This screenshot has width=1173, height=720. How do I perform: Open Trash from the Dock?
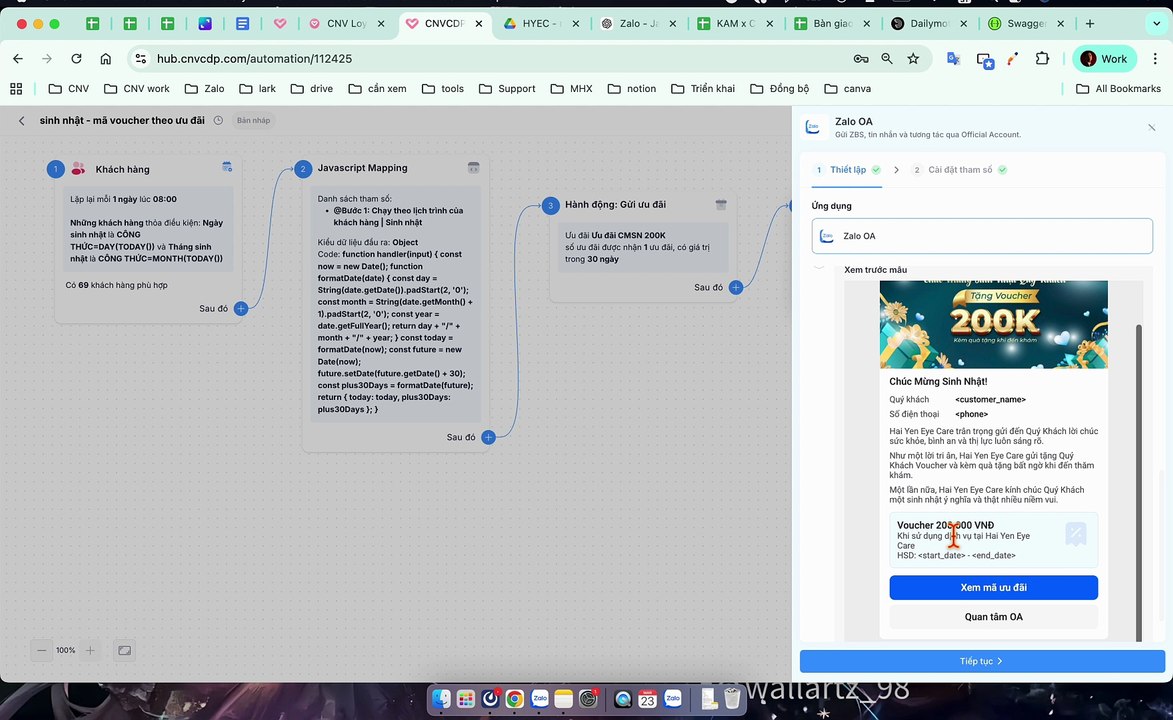click(x=732, y=699)
